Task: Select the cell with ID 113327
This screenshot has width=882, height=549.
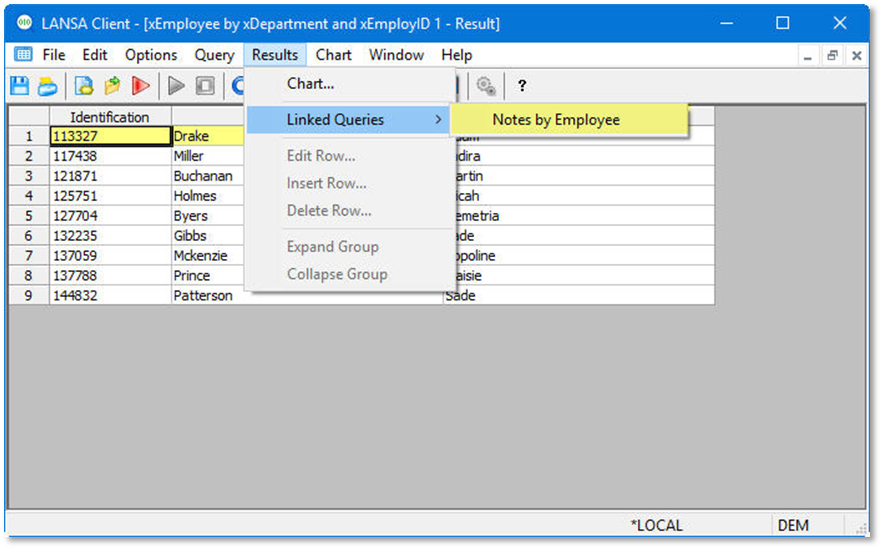Action: point(110,136)
